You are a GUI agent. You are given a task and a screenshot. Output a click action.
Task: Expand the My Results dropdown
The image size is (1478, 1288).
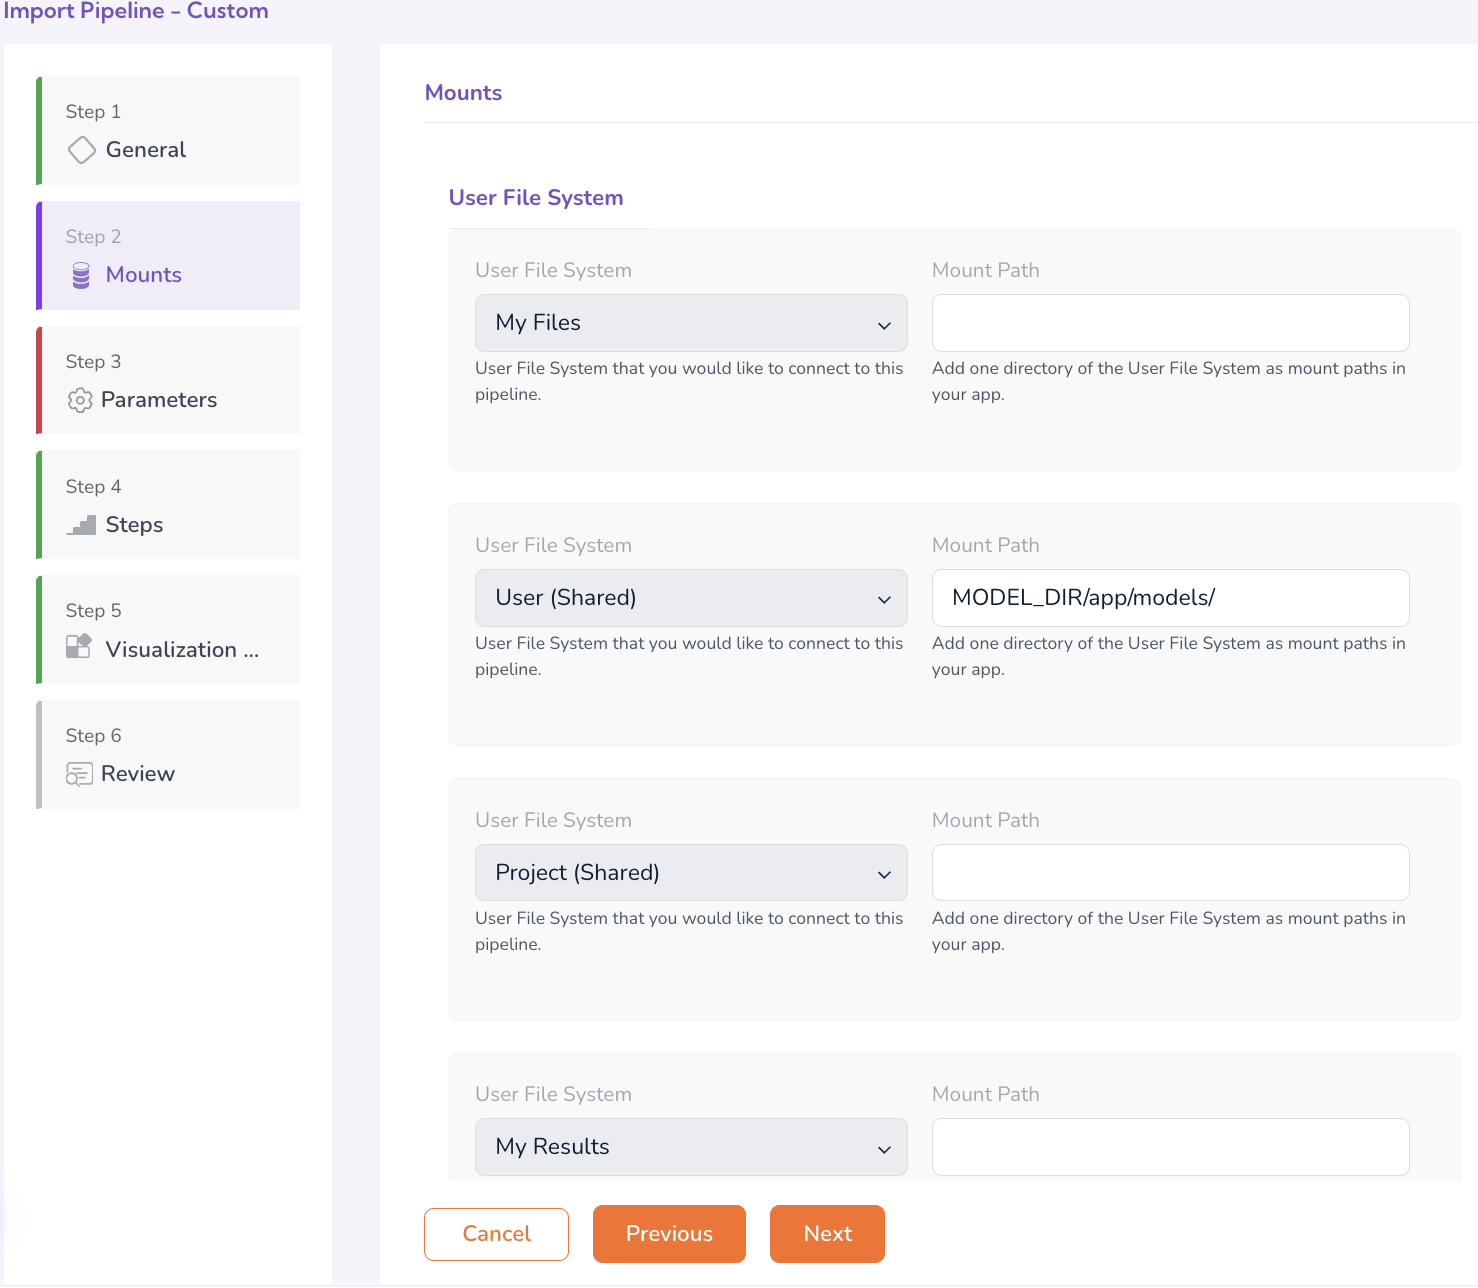[x=690, y=1147]
